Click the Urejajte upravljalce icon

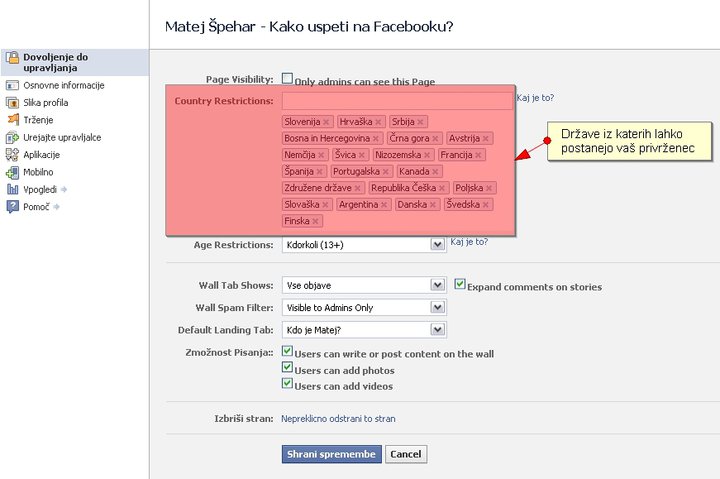click(12, 137)
